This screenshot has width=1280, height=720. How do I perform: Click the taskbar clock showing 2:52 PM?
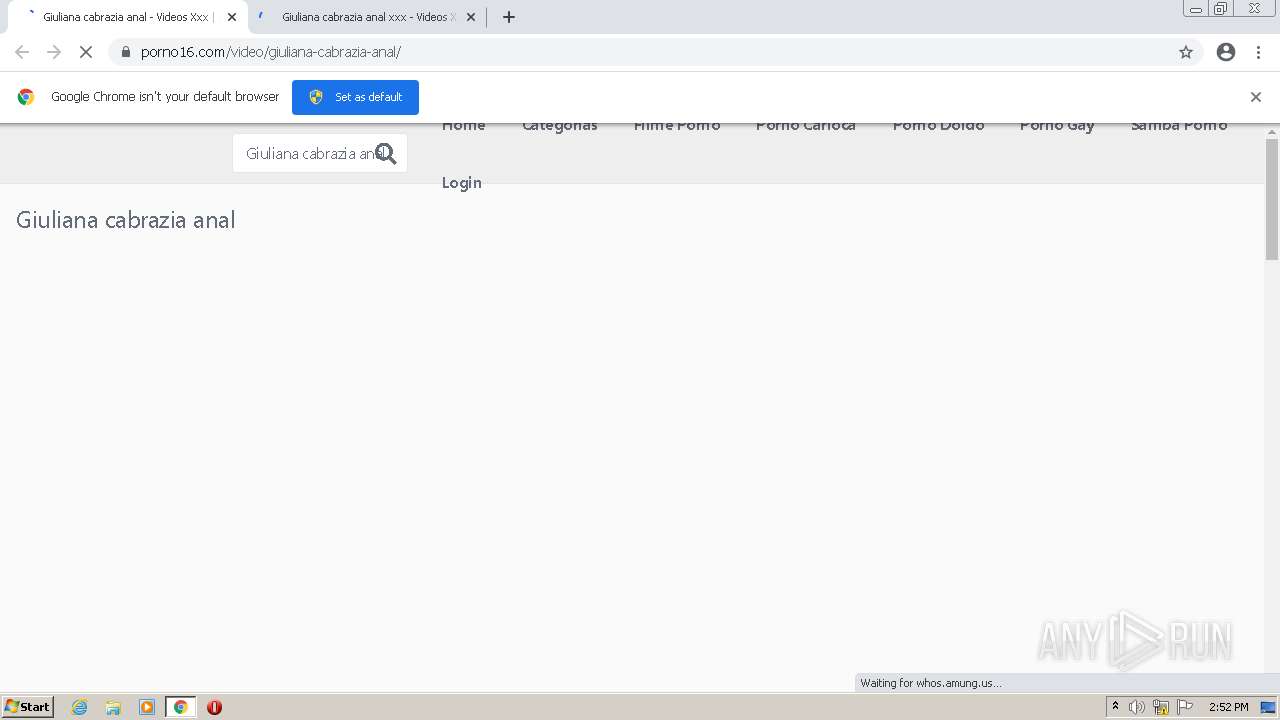pos(1228,707)
